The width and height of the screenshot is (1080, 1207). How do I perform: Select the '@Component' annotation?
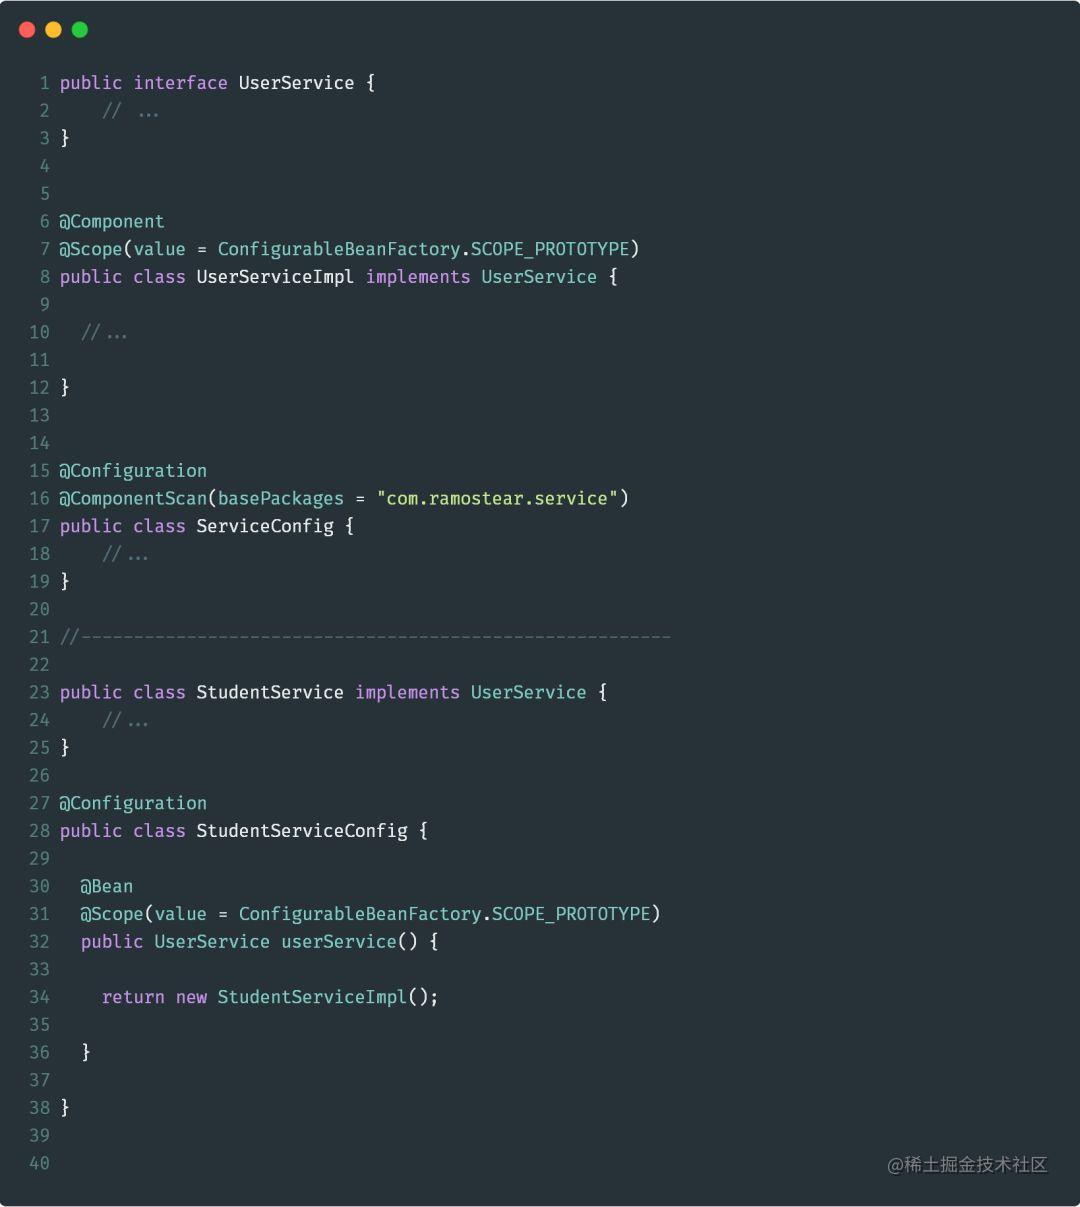coord(112,222)
